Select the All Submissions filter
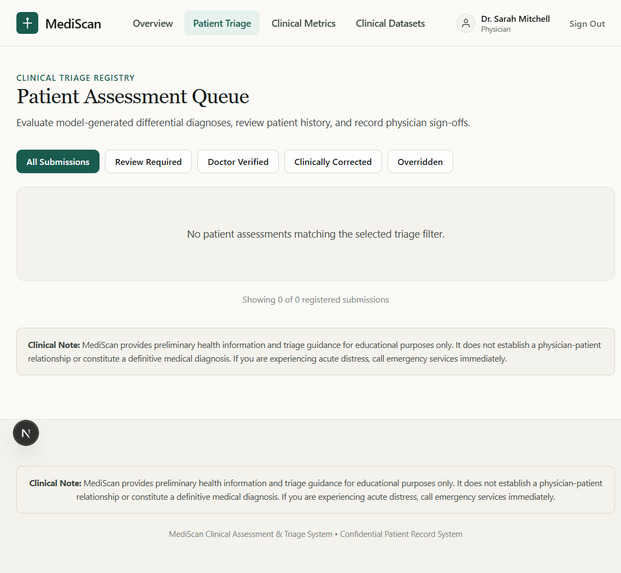This screenshot has height=573, width=621. point(58,162)
